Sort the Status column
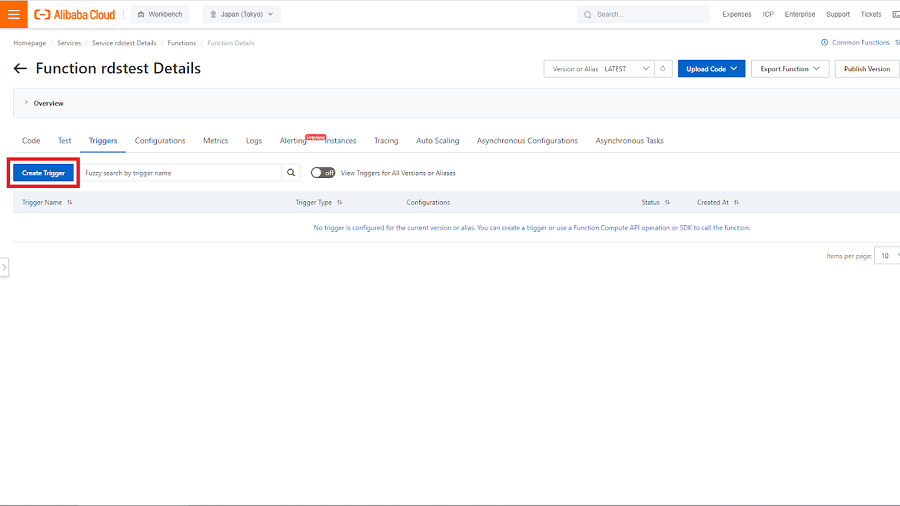Screen dimensions: 900x506 (667, 202)
